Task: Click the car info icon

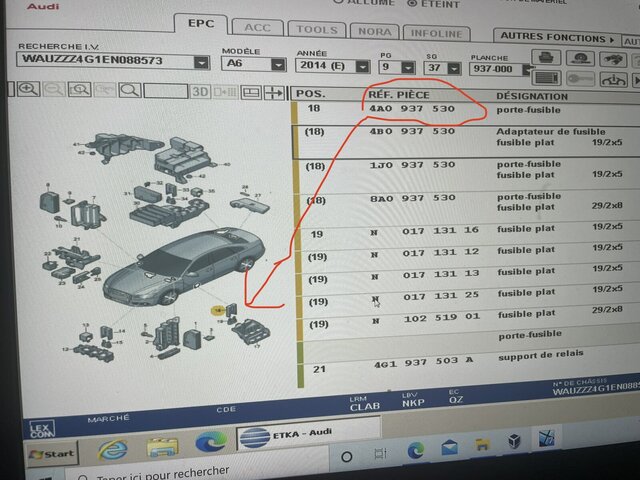Action: click(x=613, y=80)
